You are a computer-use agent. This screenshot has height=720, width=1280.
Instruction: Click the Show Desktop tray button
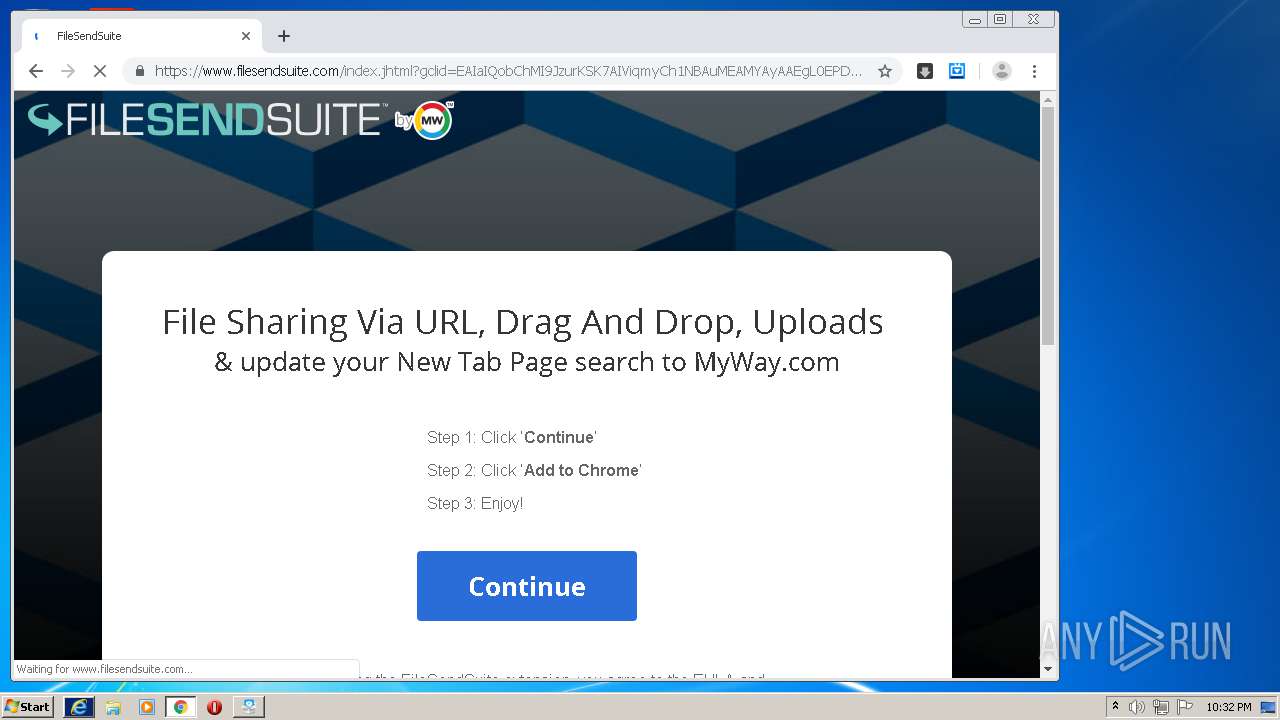click(x=1269, y=707)
